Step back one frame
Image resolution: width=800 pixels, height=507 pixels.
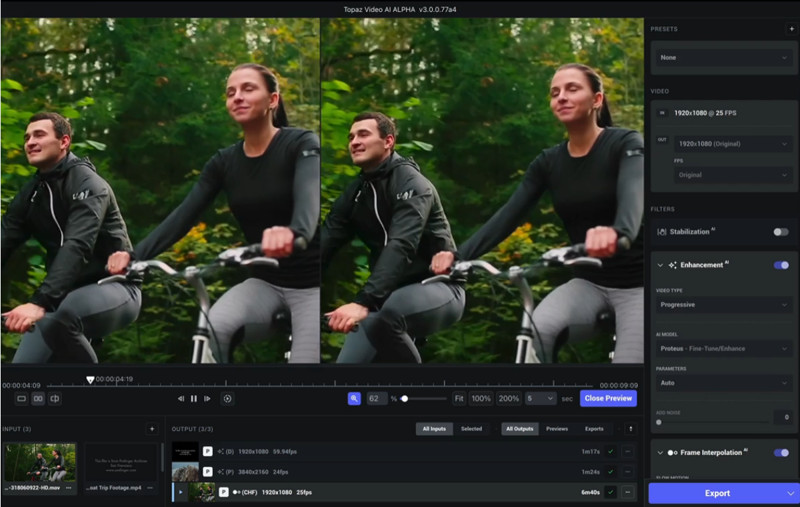point(181,399)
